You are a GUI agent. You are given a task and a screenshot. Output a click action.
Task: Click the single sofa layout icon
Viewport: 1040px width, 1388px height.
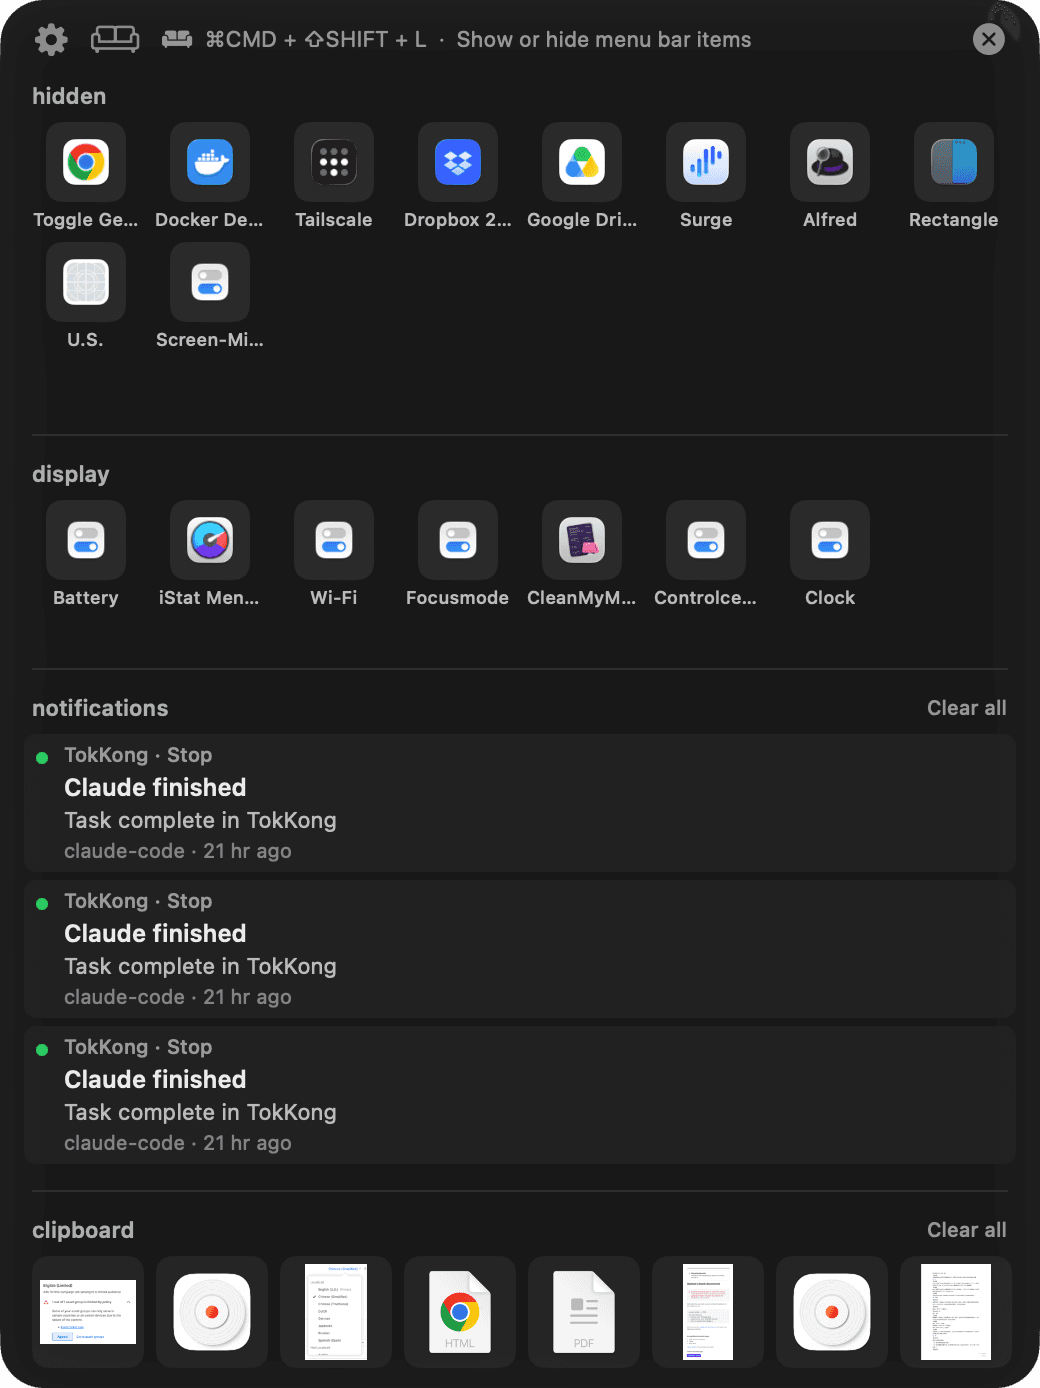point(115,39)
